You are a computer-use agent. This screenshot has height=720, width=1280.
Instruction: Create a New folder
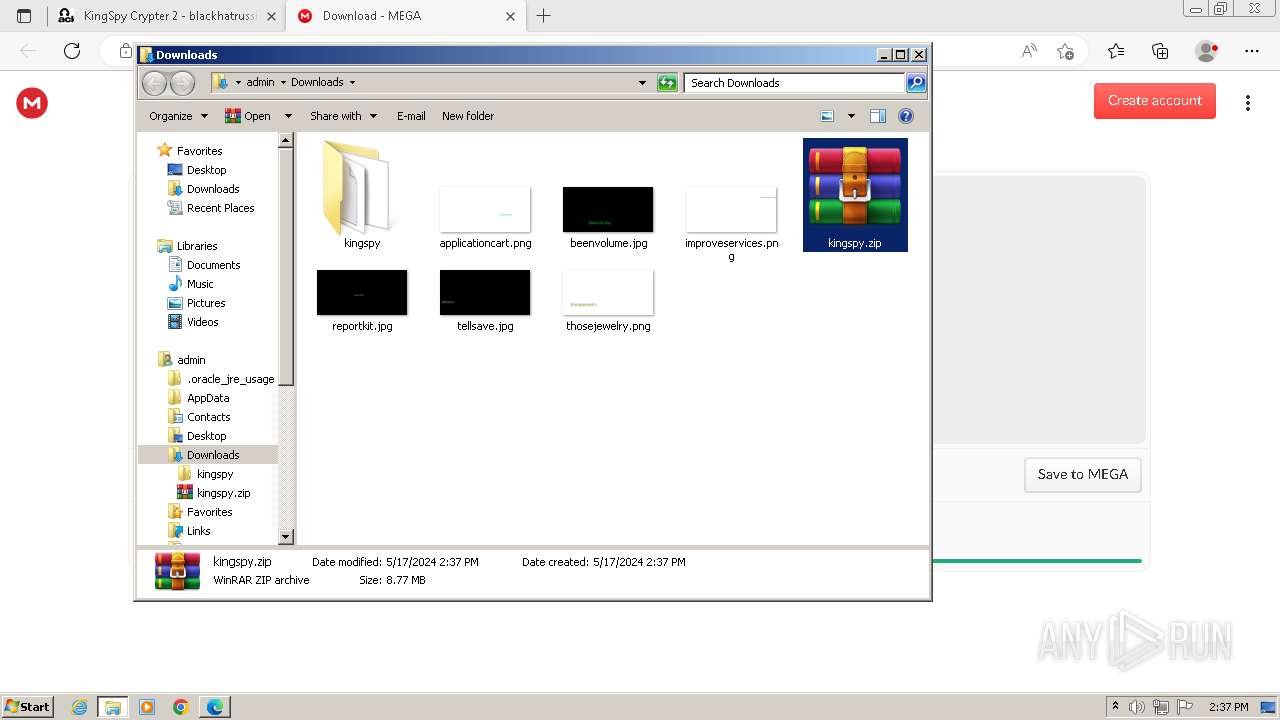(x=468, y=116)
